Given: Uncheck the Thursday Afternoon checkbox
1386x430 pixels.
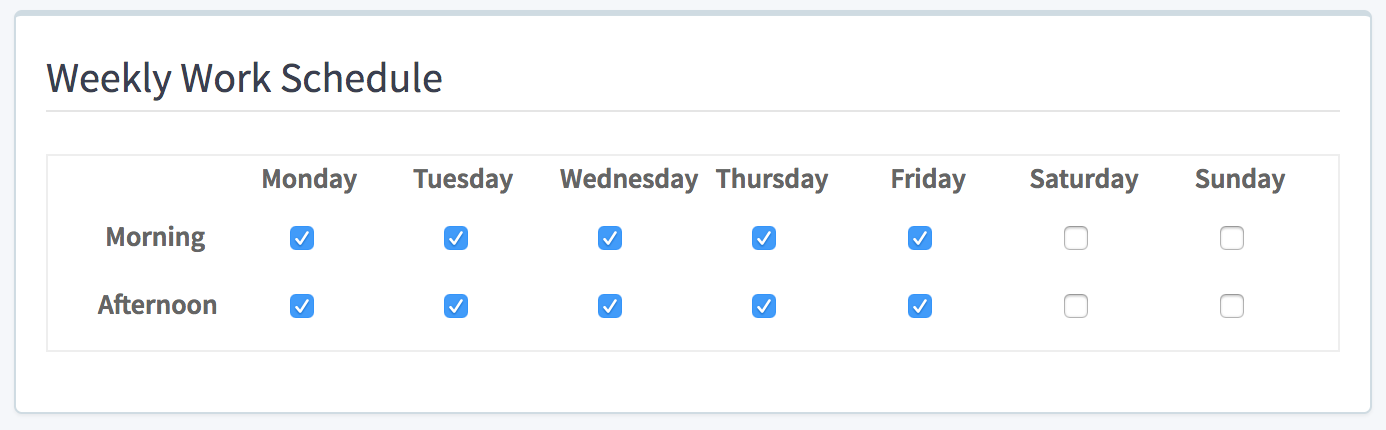Looking at the screenshot, I should click(x=764, y=306).
